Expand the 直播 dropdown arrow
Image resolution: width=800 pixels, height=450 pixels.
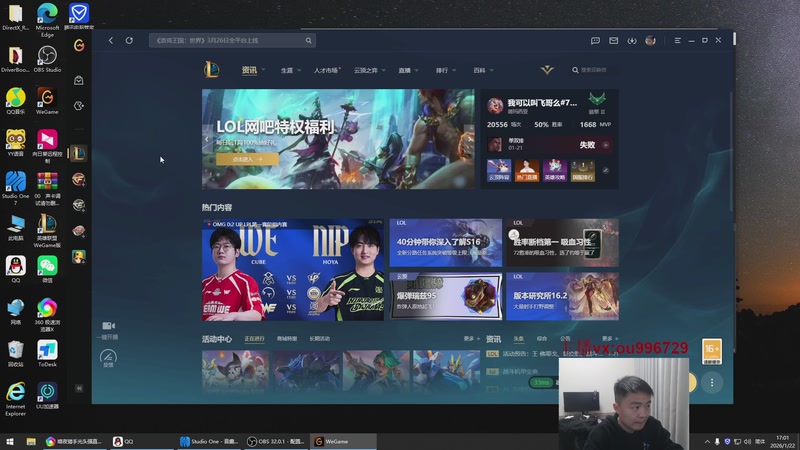click(417, 70)
